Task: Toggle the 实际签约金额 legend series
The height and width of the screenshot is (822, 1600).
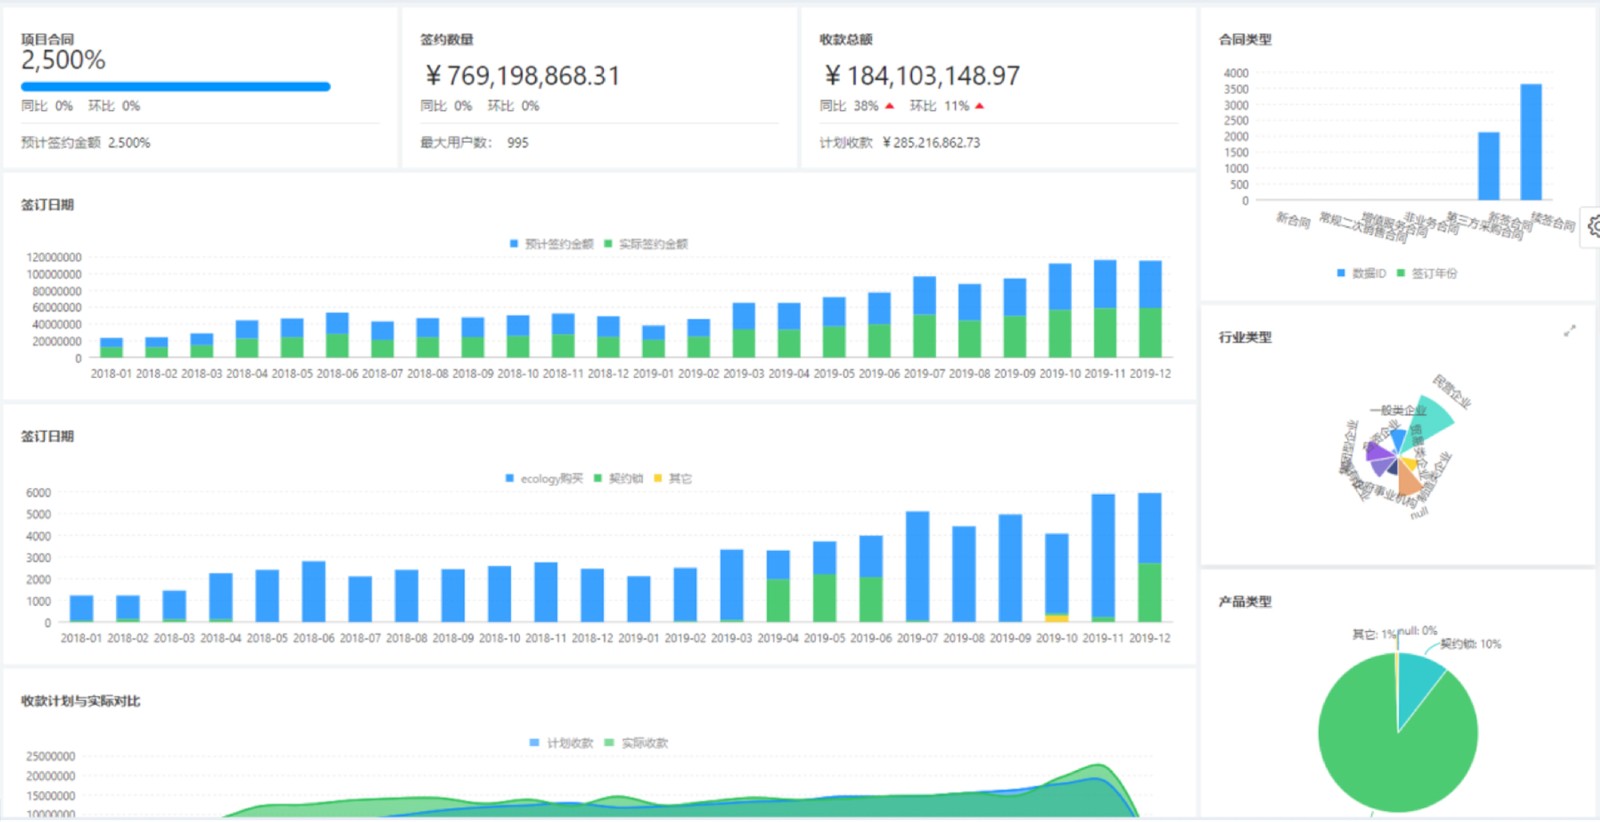Action: pos(645,243)
